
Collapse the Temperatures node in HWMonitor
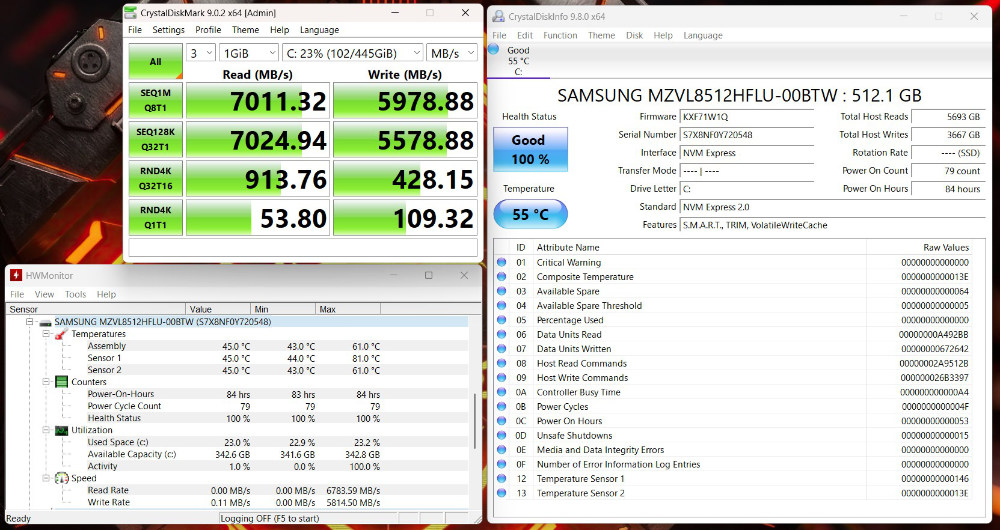(46, 334)
